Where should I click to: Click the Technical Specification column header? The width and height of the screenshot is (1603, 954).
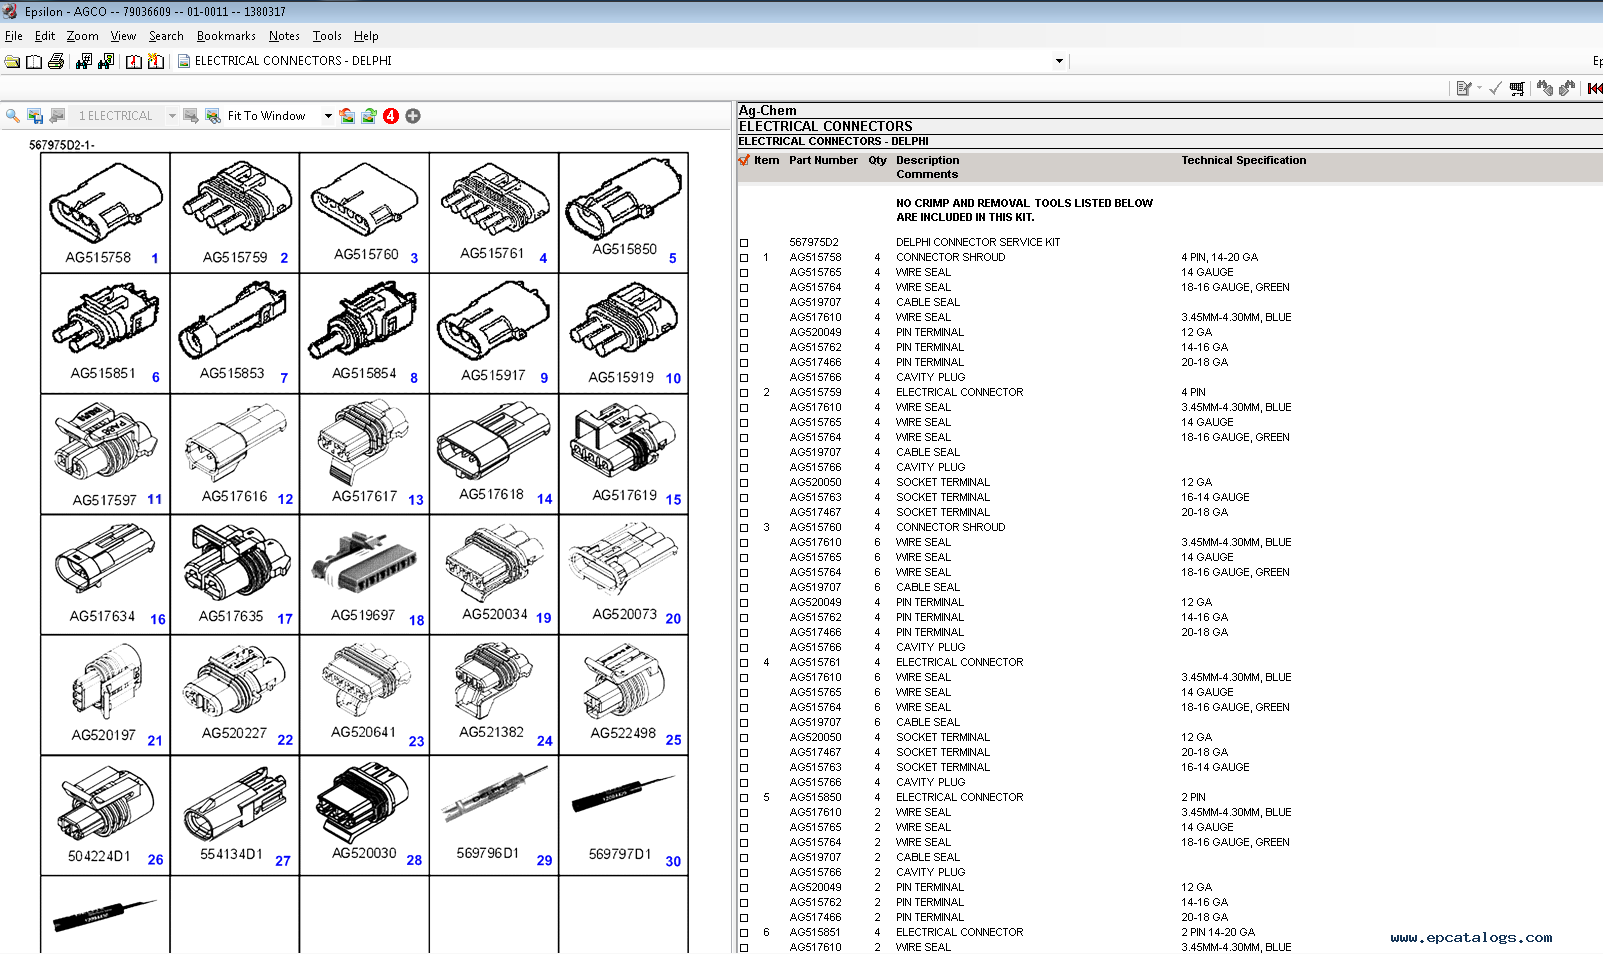[x=1243, y=160]
